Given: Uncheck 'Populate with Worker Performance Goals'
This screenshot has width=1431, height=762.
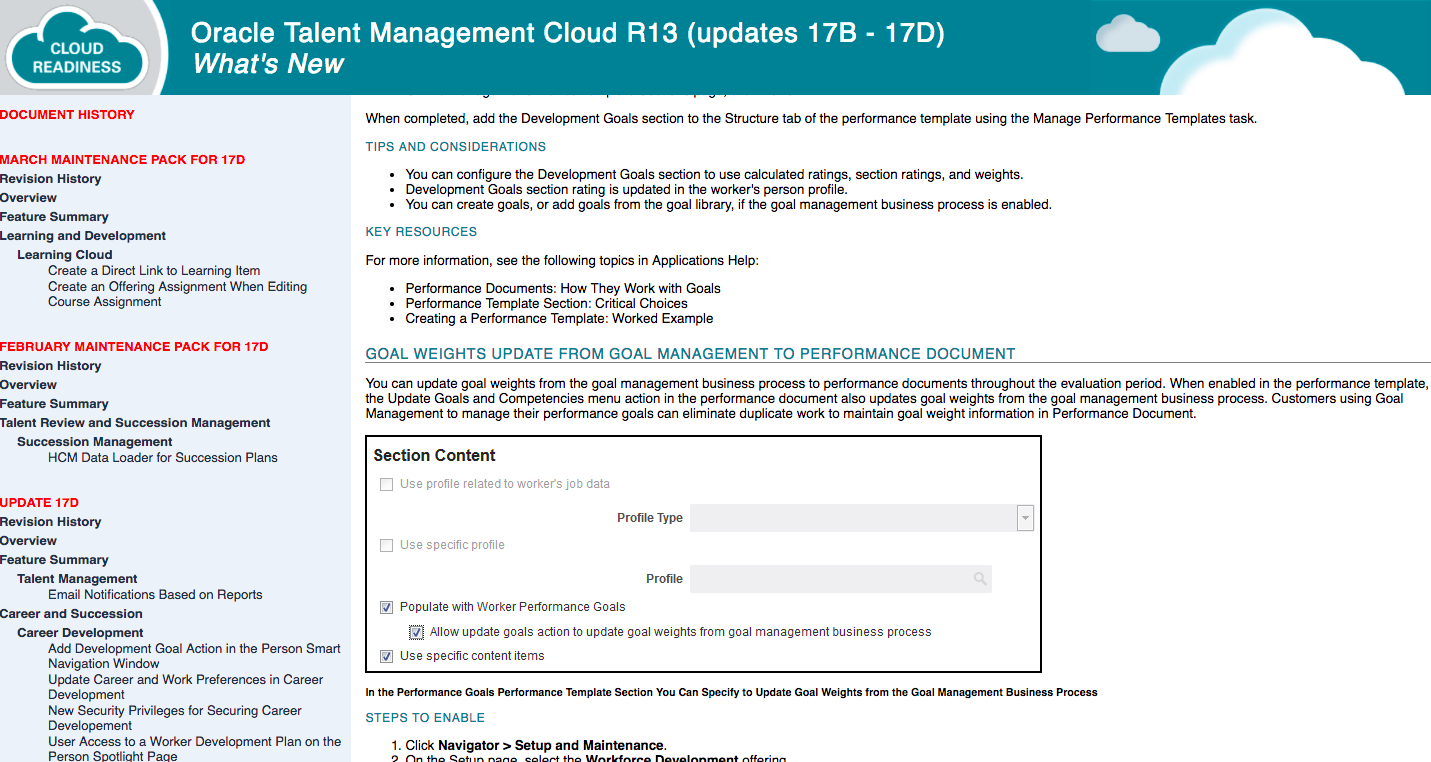Looking at the screenshot, I should tap(386, 607).
